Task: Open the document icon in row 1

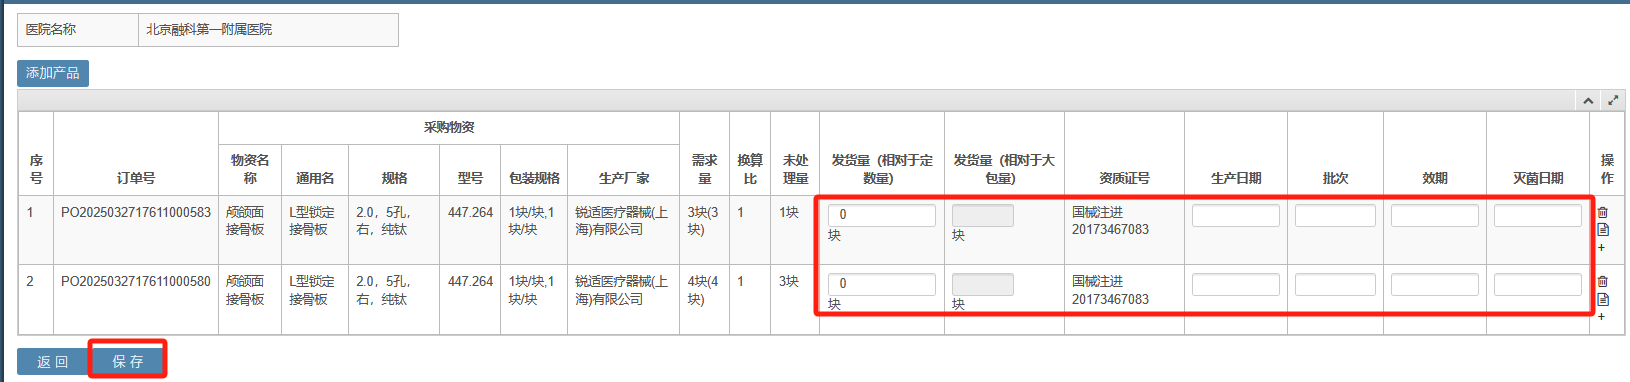Action: (x=1602, y=229)
